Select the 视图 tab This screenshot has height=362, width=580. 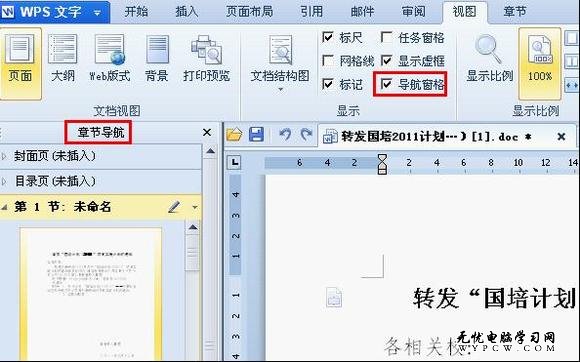coord(465,12)
